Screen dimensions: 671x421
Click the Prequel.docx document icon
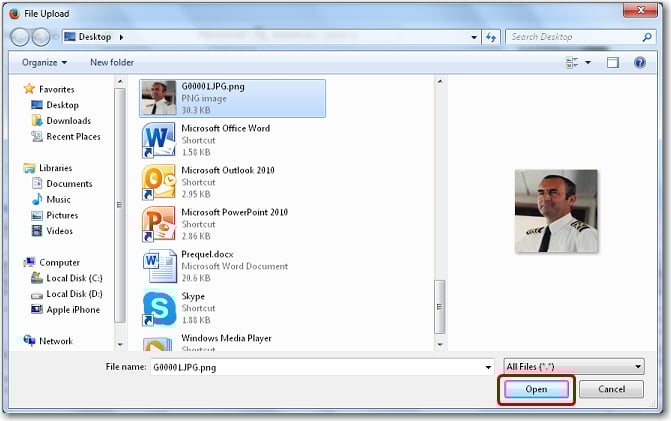[160, 265]
